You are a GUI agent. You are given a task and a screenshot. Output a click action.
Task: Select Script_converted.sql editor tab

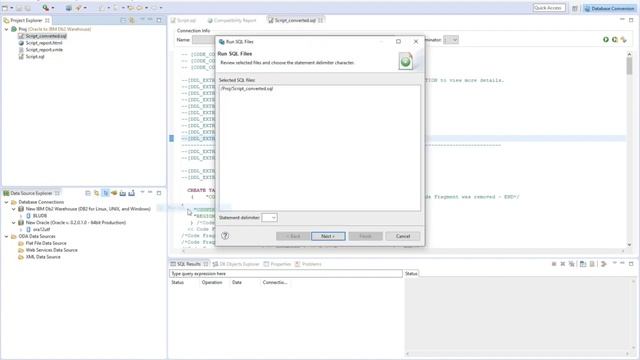click(296, 20)
